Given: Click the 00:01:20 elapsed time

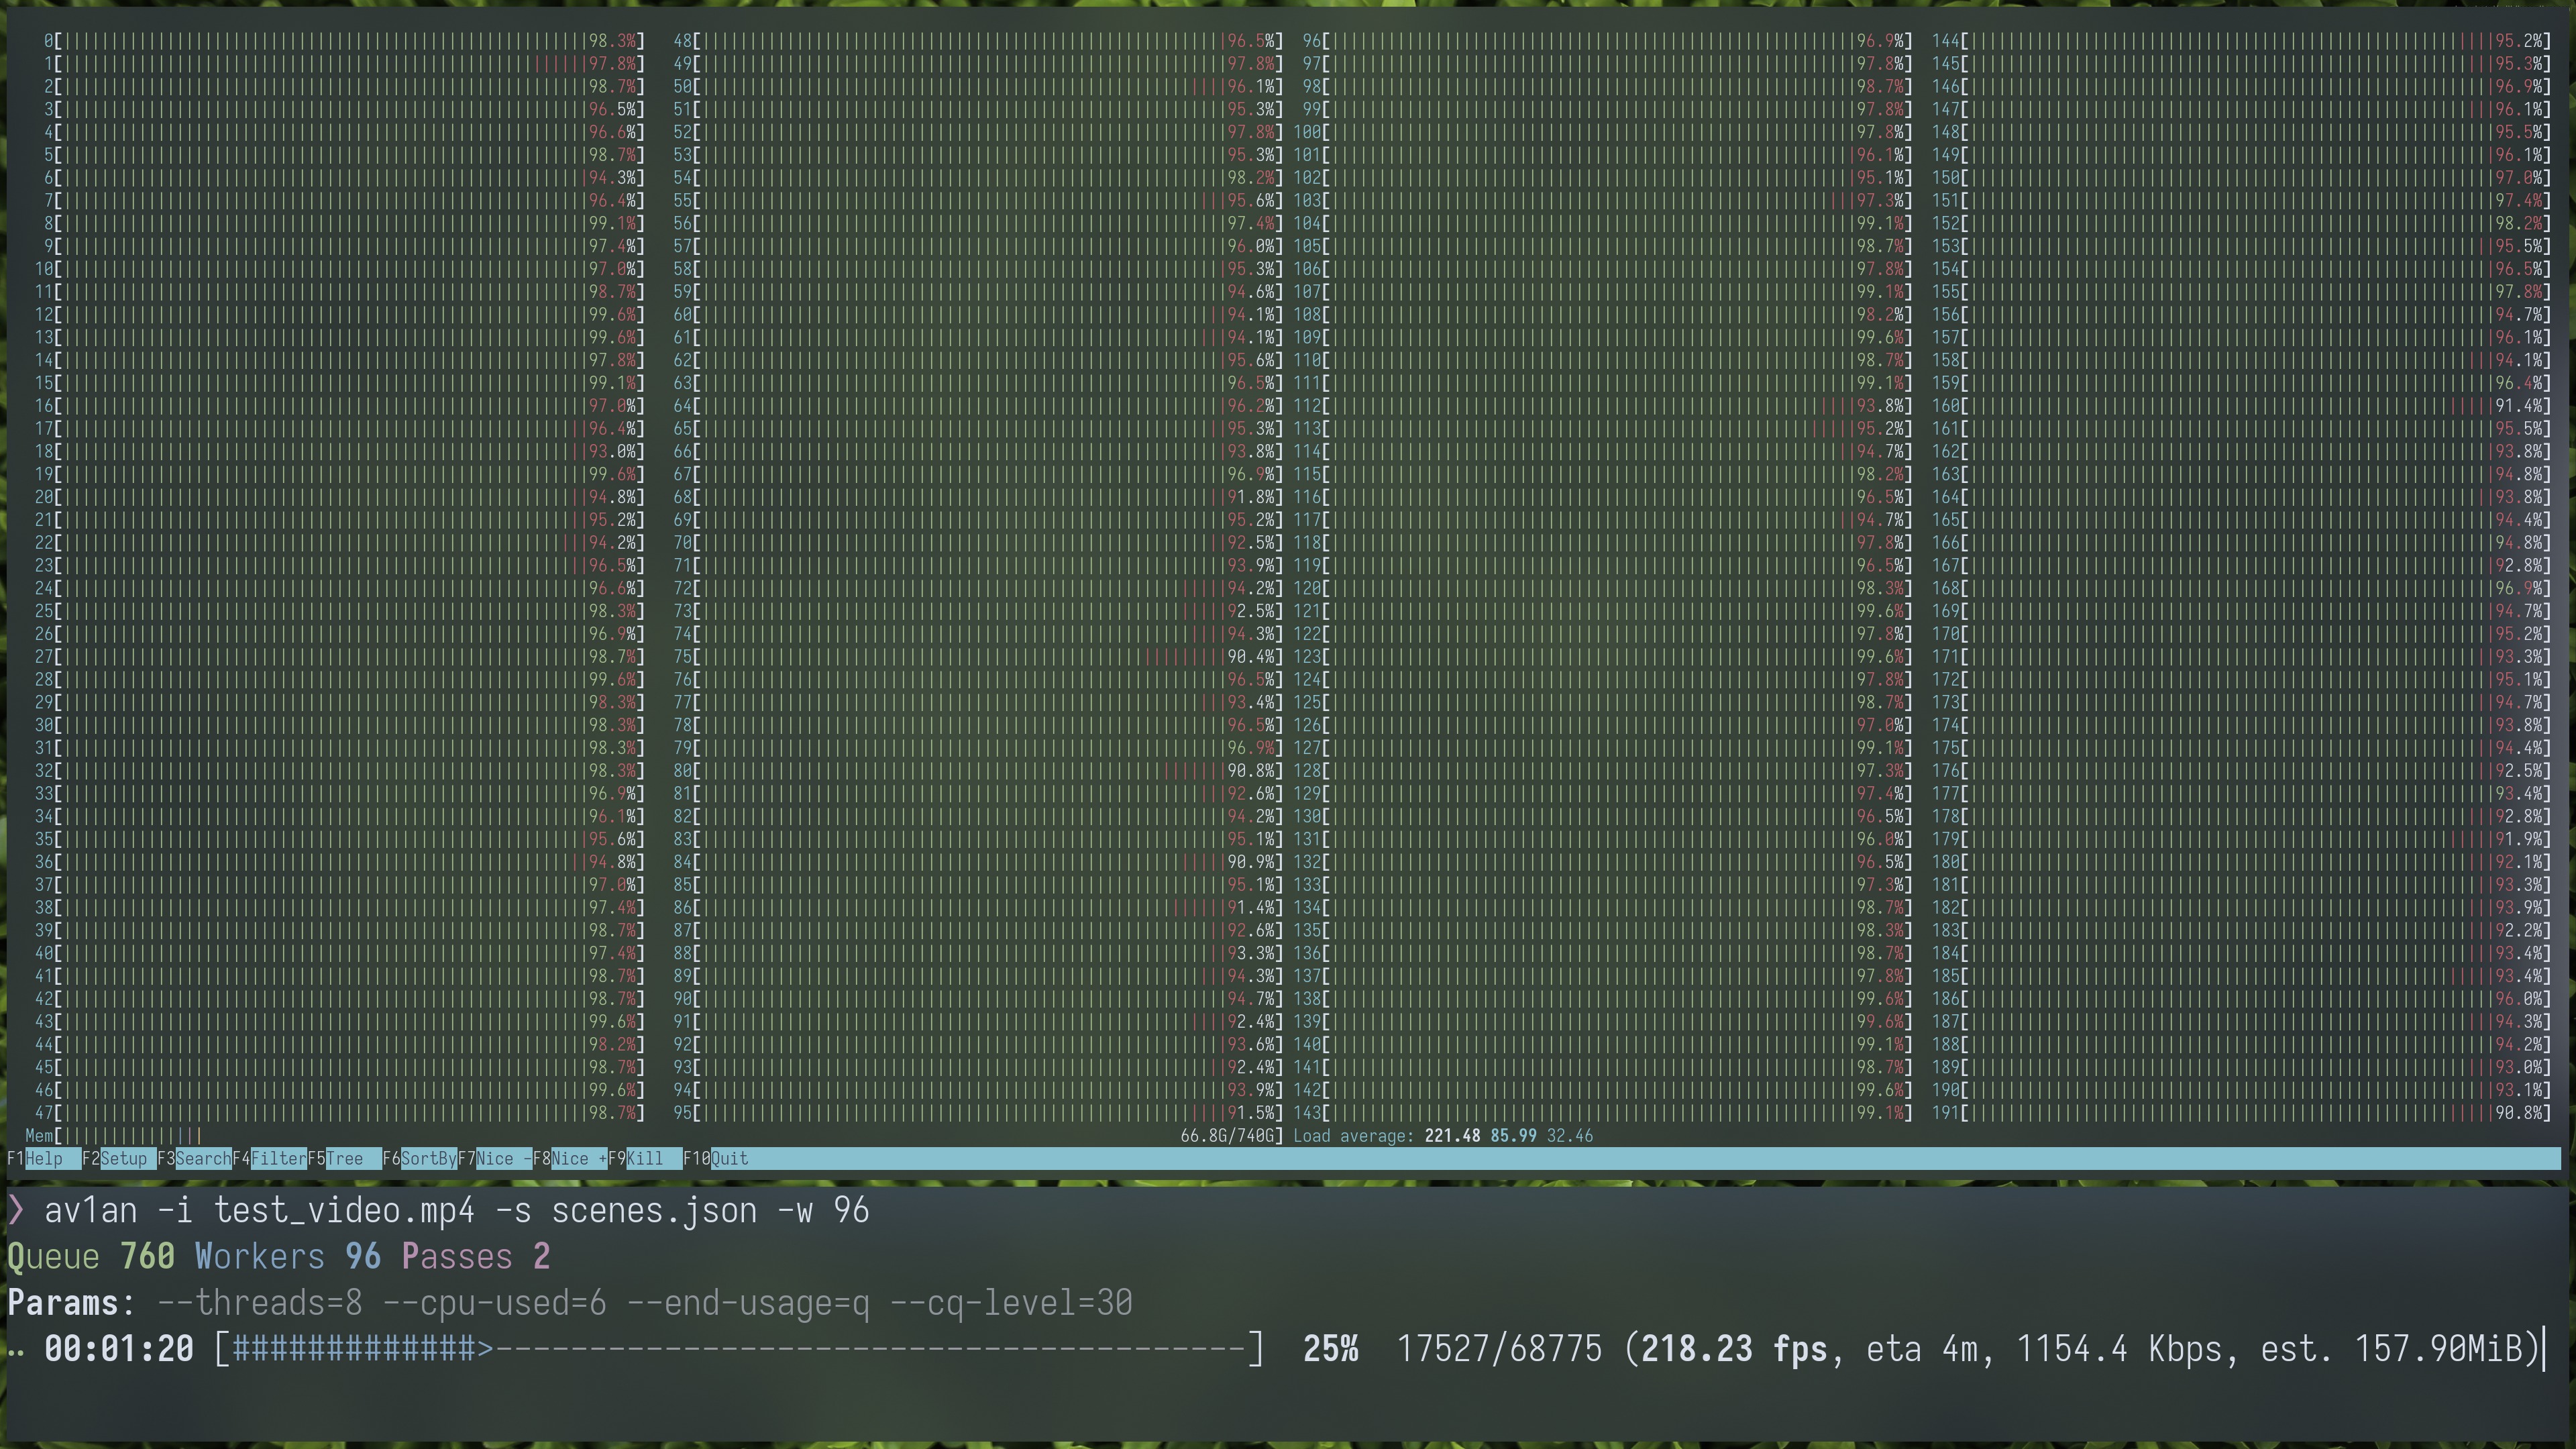Looking at the screenshot, I should coord(119,1349).
